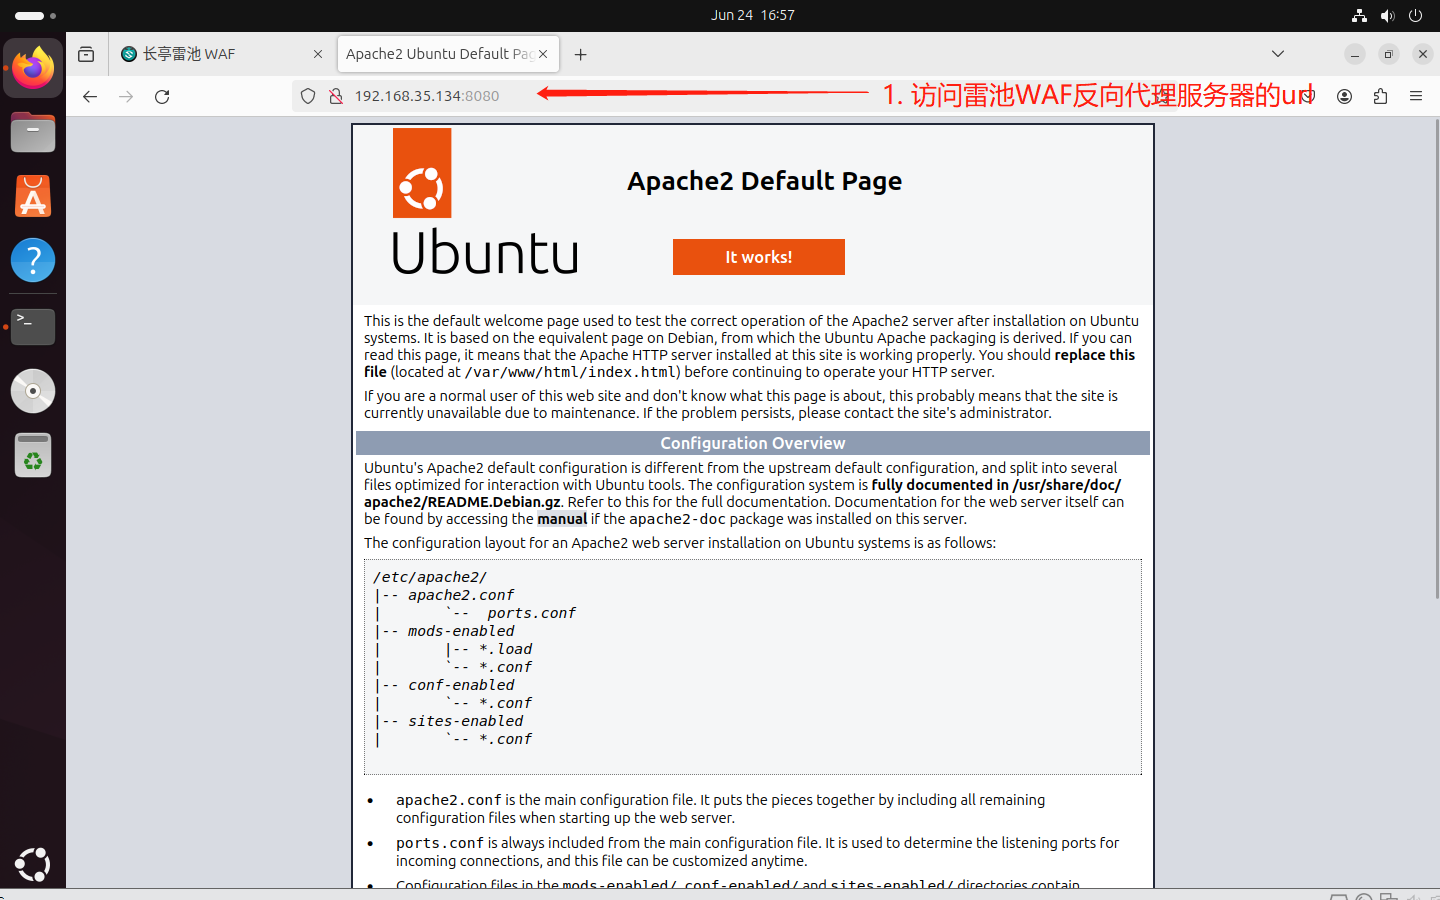Viewport: 1440px width, 900px height.
Task: Open the Files manager in dock
Action: tap(33, 132)
